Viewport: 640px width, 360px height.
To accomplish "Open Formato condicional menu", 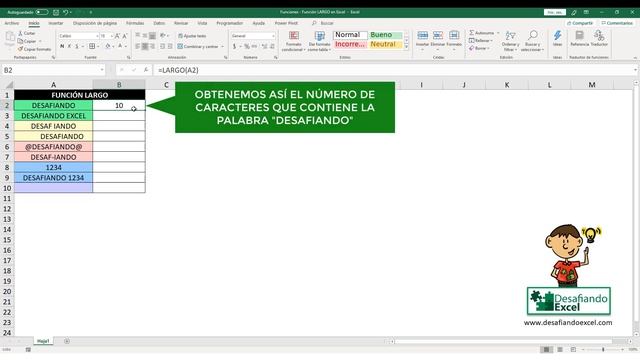I will pyautogui.click(x=293, y=41).
